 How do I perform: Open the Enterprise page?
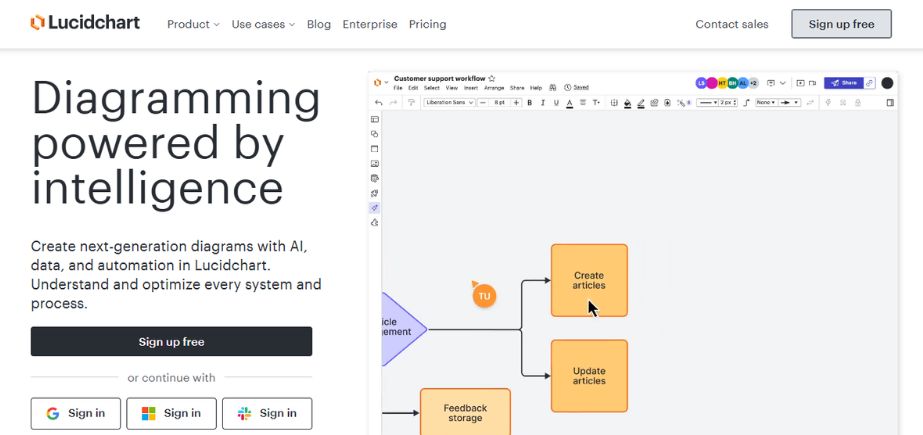[x=370, y=24]
